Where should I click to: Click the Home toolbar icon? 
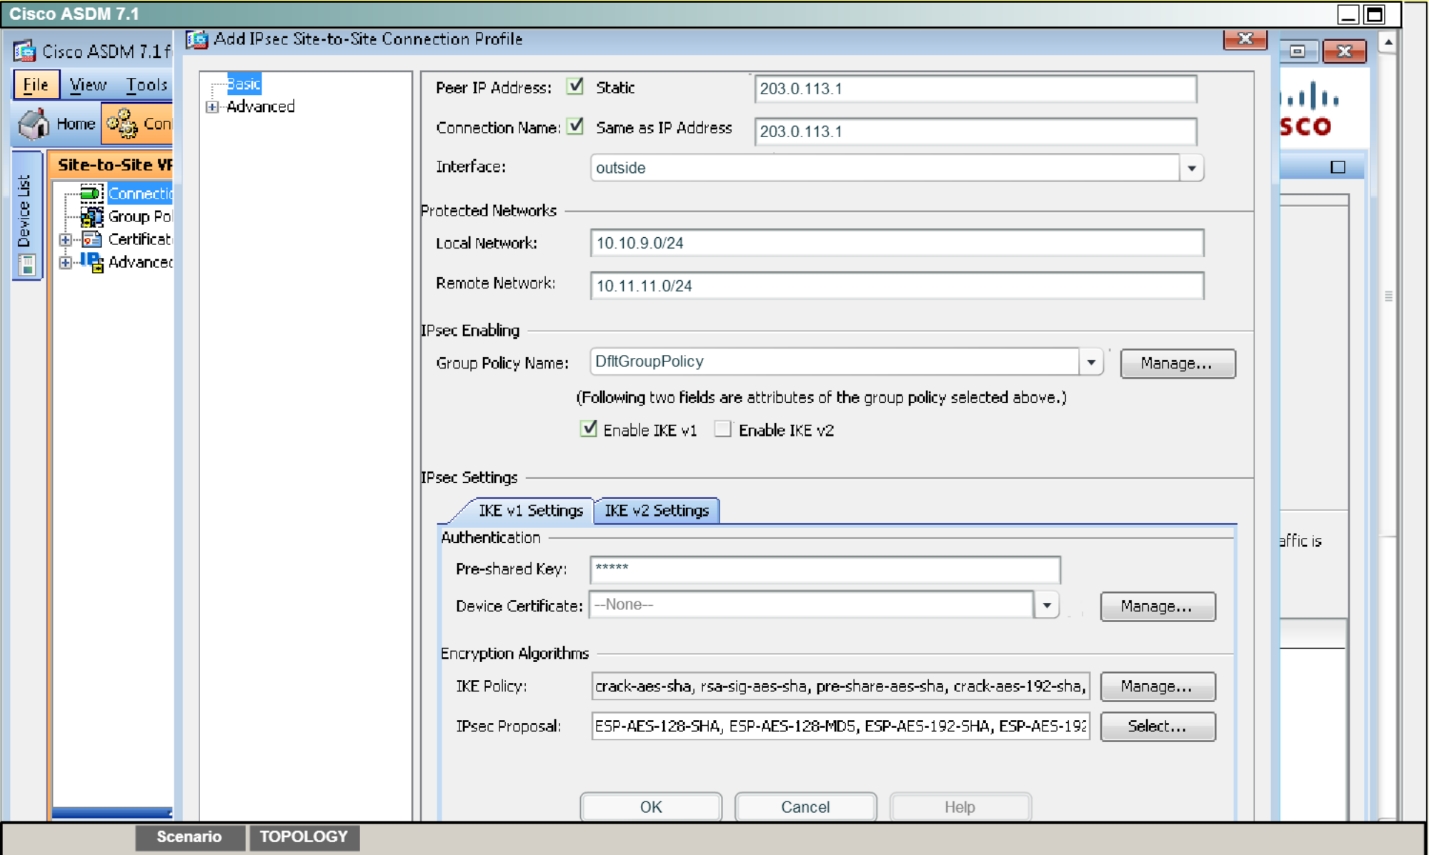[x=34, y=124]
